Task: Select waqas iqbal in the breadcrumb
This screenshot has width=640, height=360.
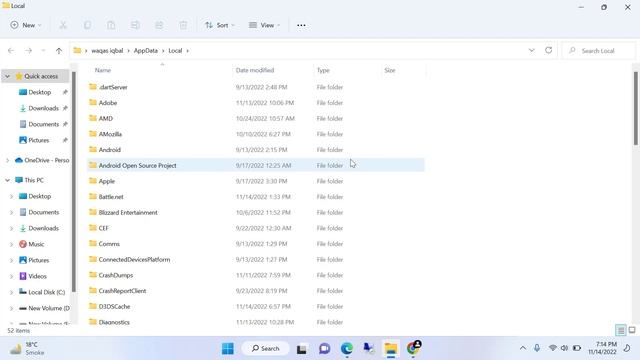Action: click(107, 51)
